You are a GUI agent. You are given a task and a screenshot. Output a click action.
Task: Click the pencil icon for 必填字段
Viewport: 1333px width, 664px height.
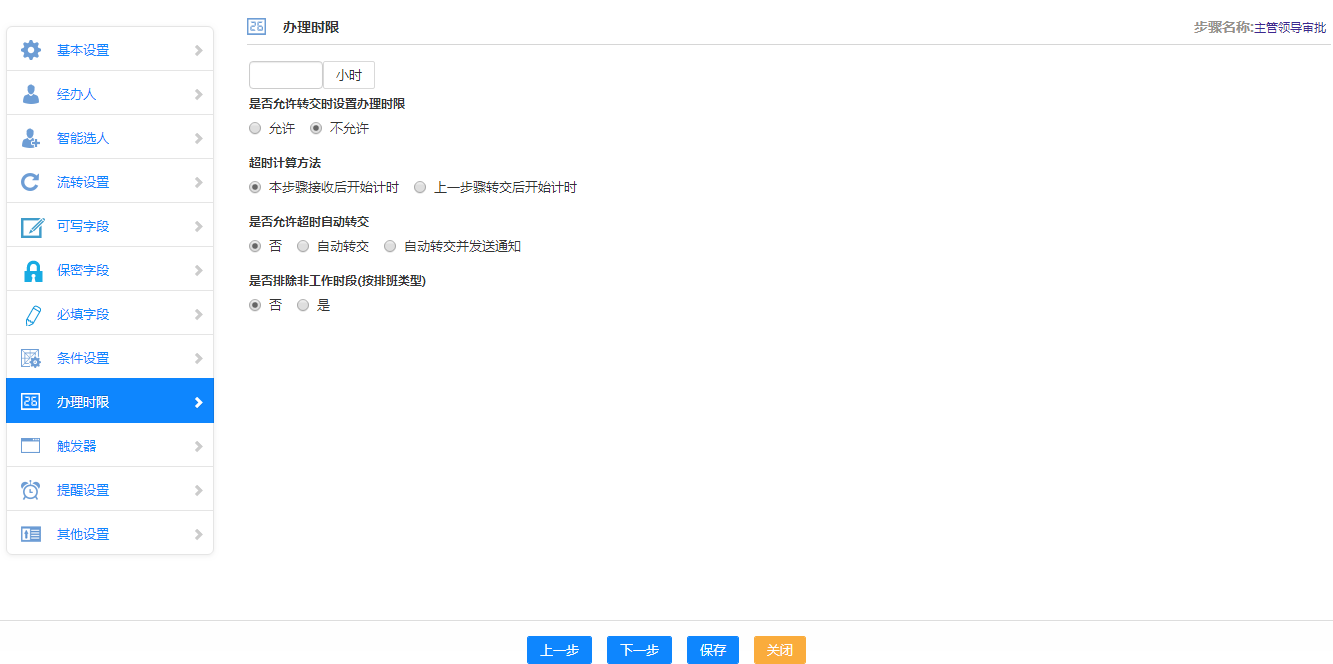click(32, 314)
